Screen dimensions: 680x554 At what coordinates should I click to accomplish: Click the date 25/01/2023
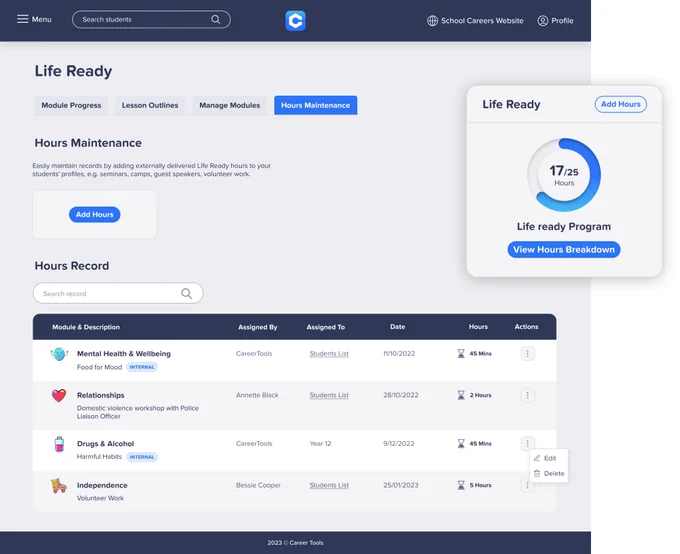click(x=401, y=485)
